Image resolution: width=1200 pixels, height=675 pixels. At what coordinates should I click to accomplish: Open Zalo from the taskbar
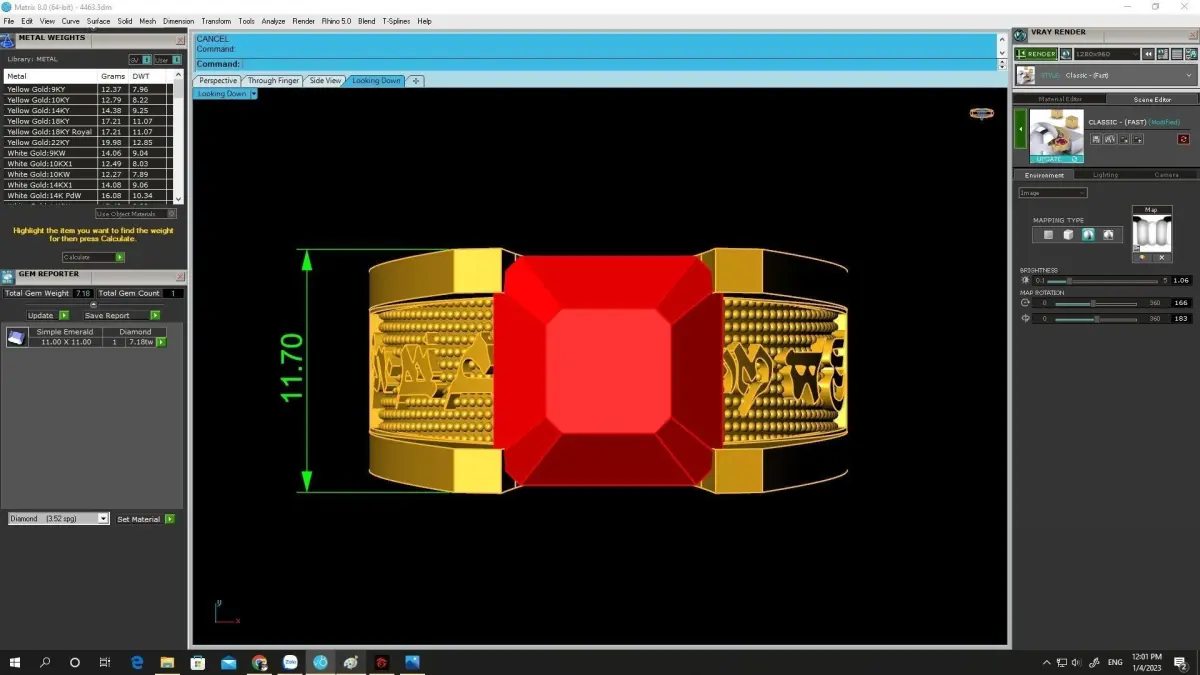point(290,662)
